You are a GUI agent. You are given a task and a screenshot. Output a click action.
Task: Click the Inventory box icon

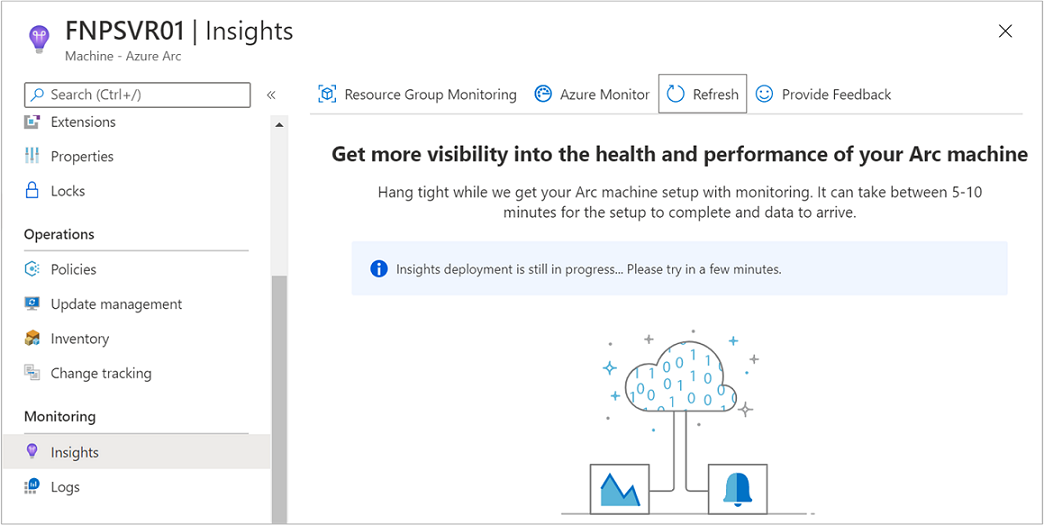coord(32,339)
